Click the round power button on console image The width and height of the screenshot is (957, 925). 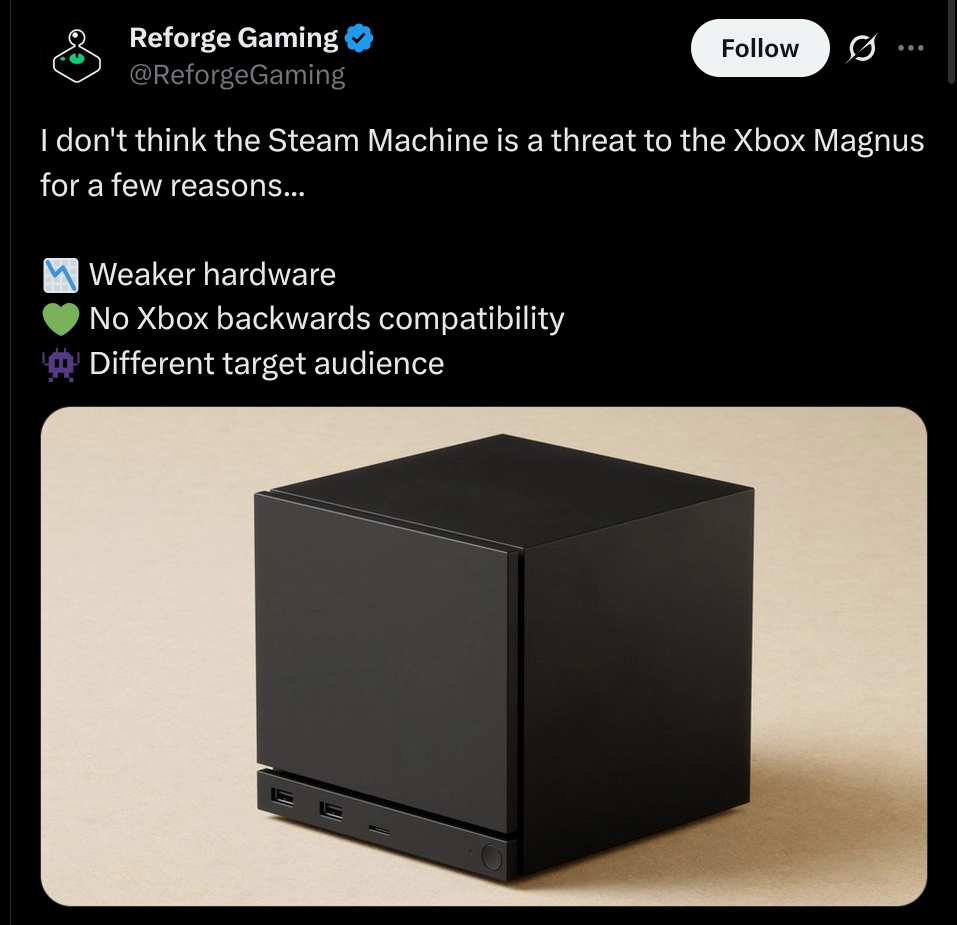(491, 856)
